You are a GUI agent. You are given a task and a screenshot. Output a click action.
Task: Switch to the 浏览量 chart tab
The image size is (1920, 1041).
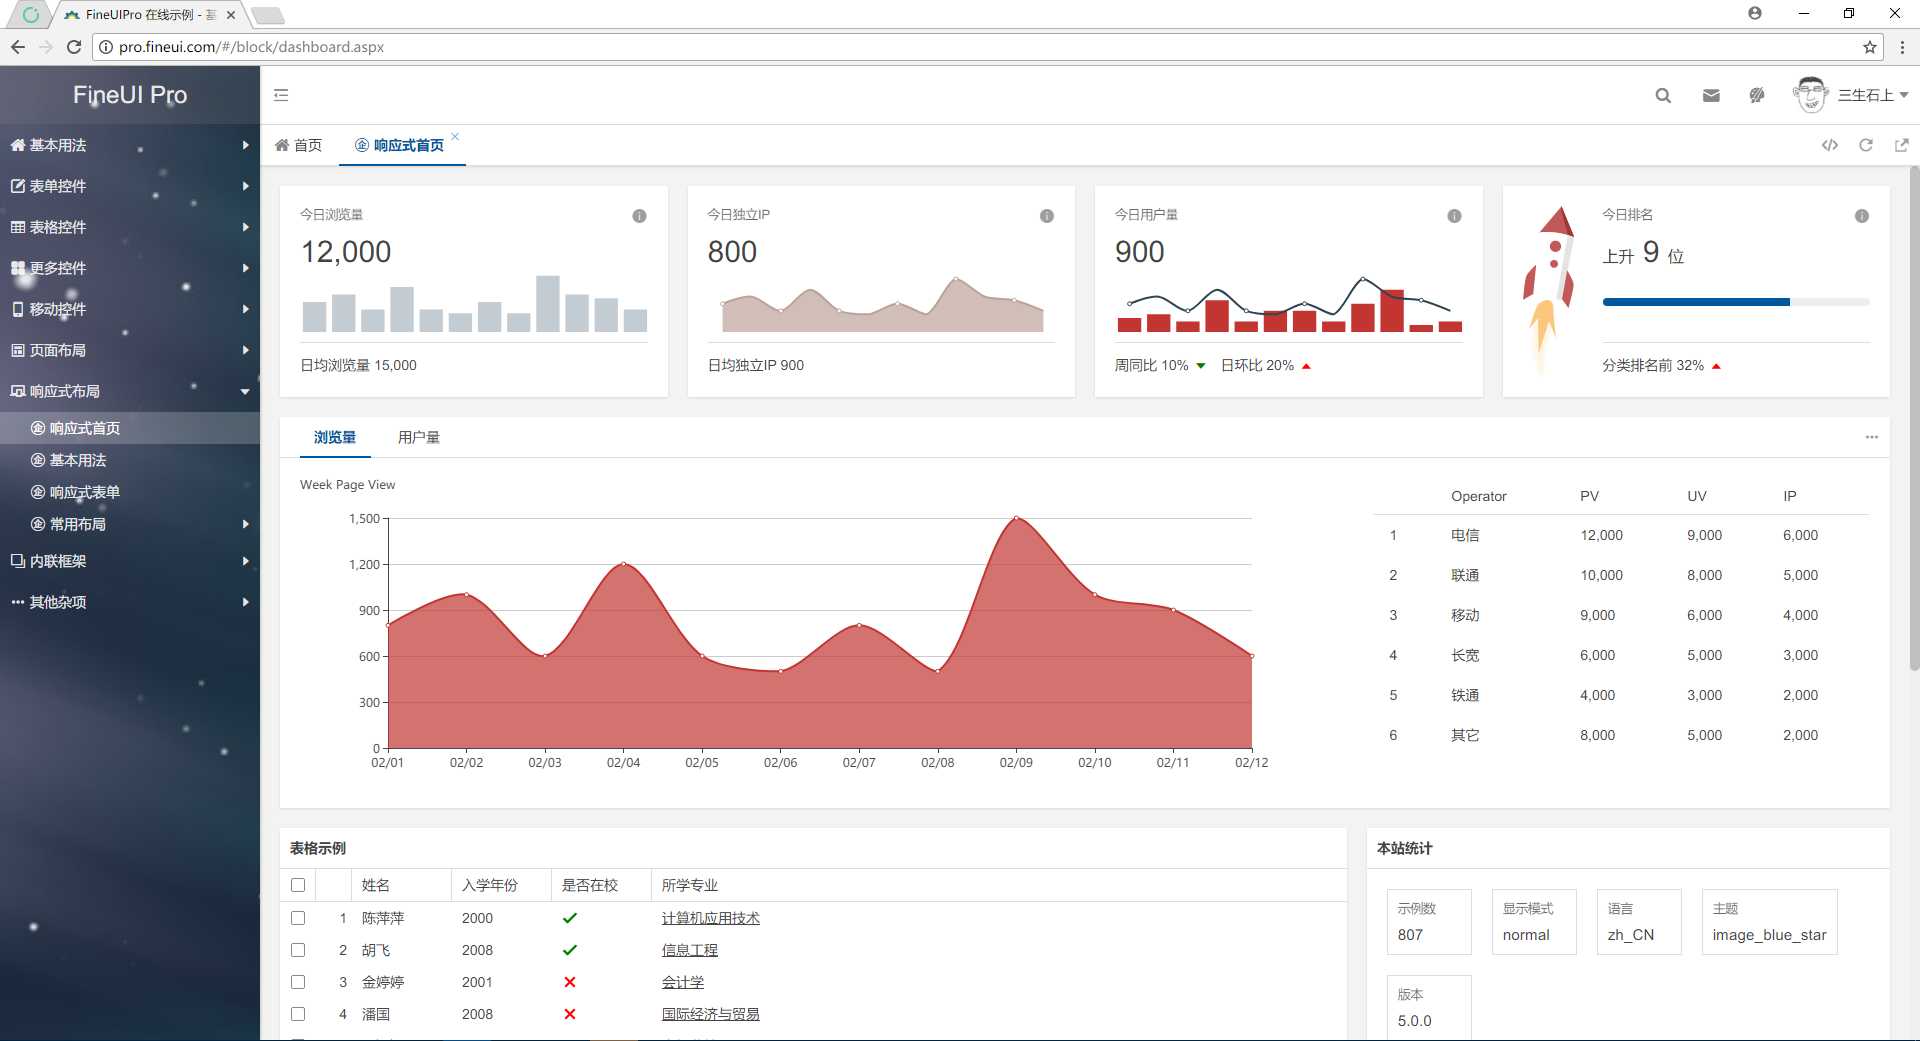tap(335, 437)
